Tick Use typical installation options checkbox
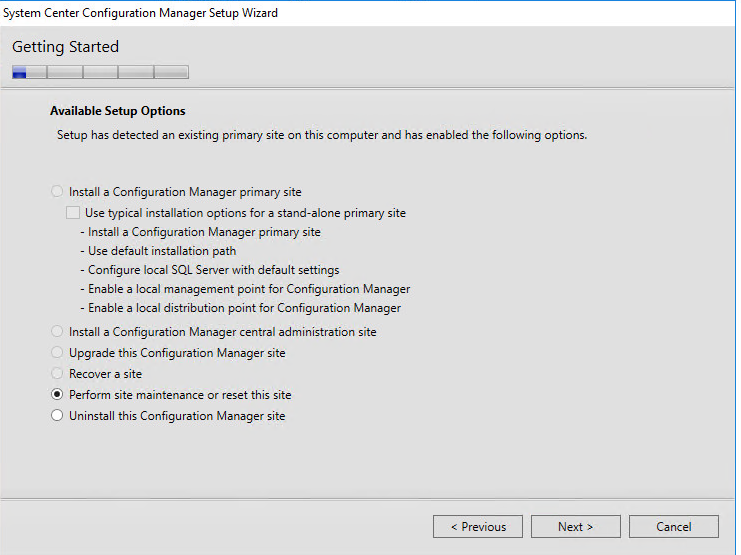The image size is (741, 555). point(73,213)
